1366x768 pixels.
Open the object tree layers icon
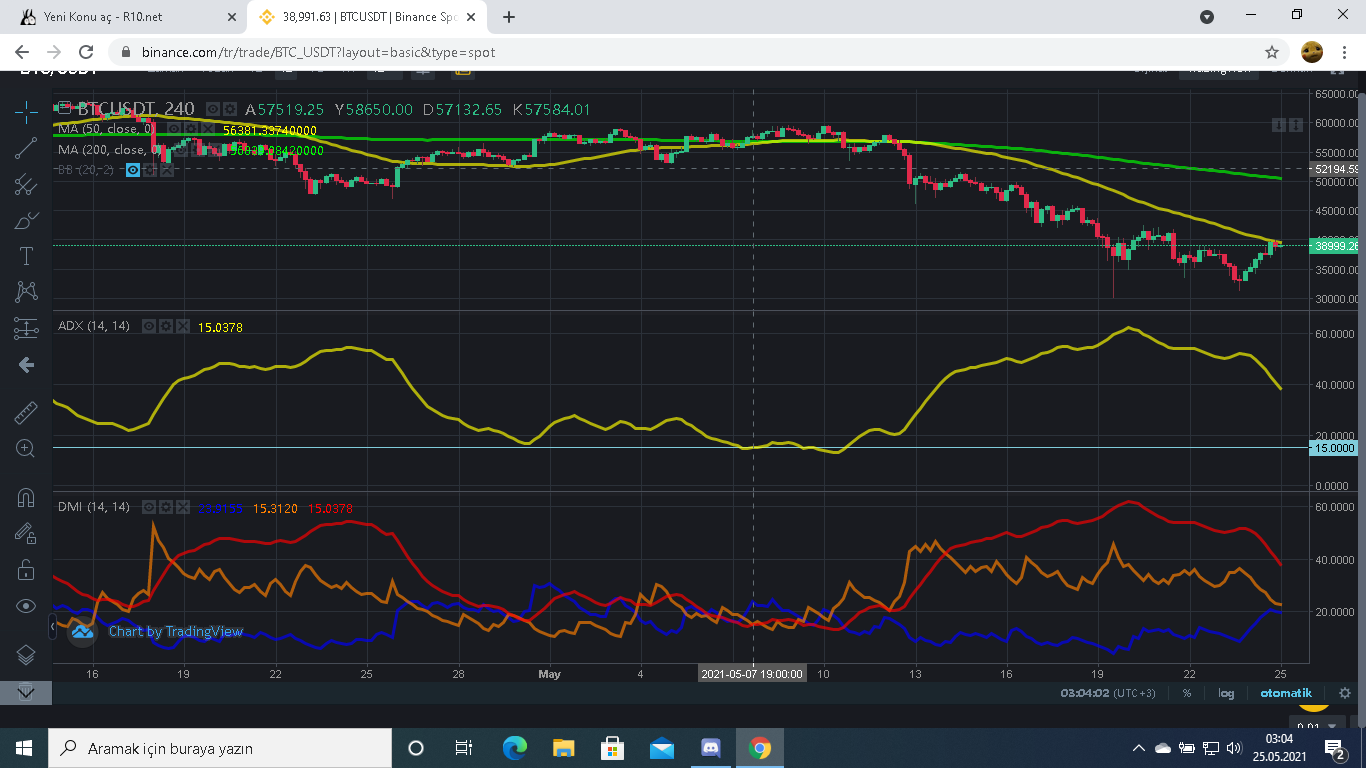(26, 655)
